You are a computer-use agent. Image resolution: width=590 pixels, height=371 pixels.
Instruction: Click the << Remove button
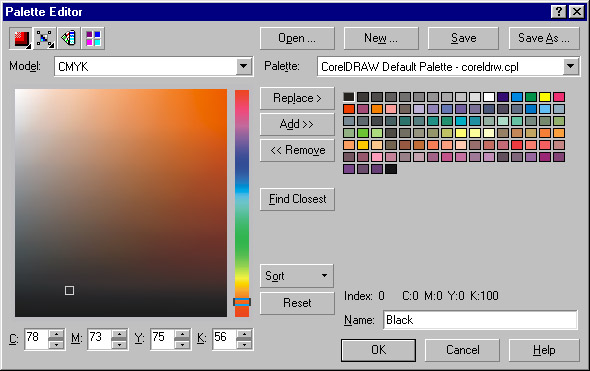297,150
